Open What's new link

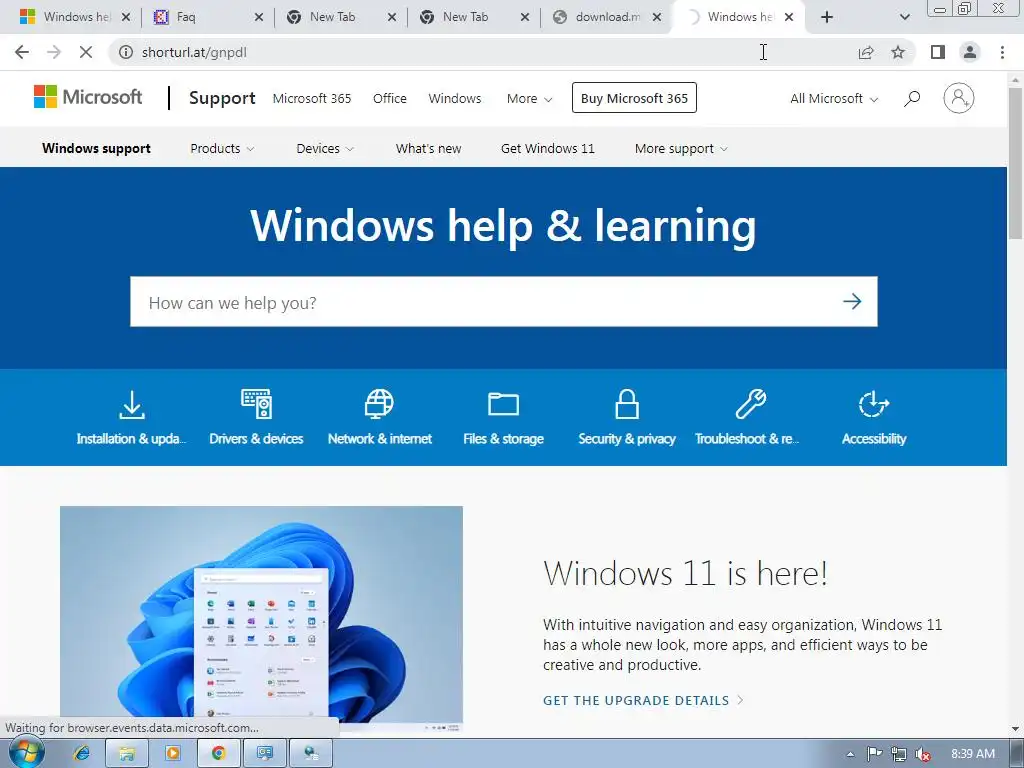(x=428, y=148)
